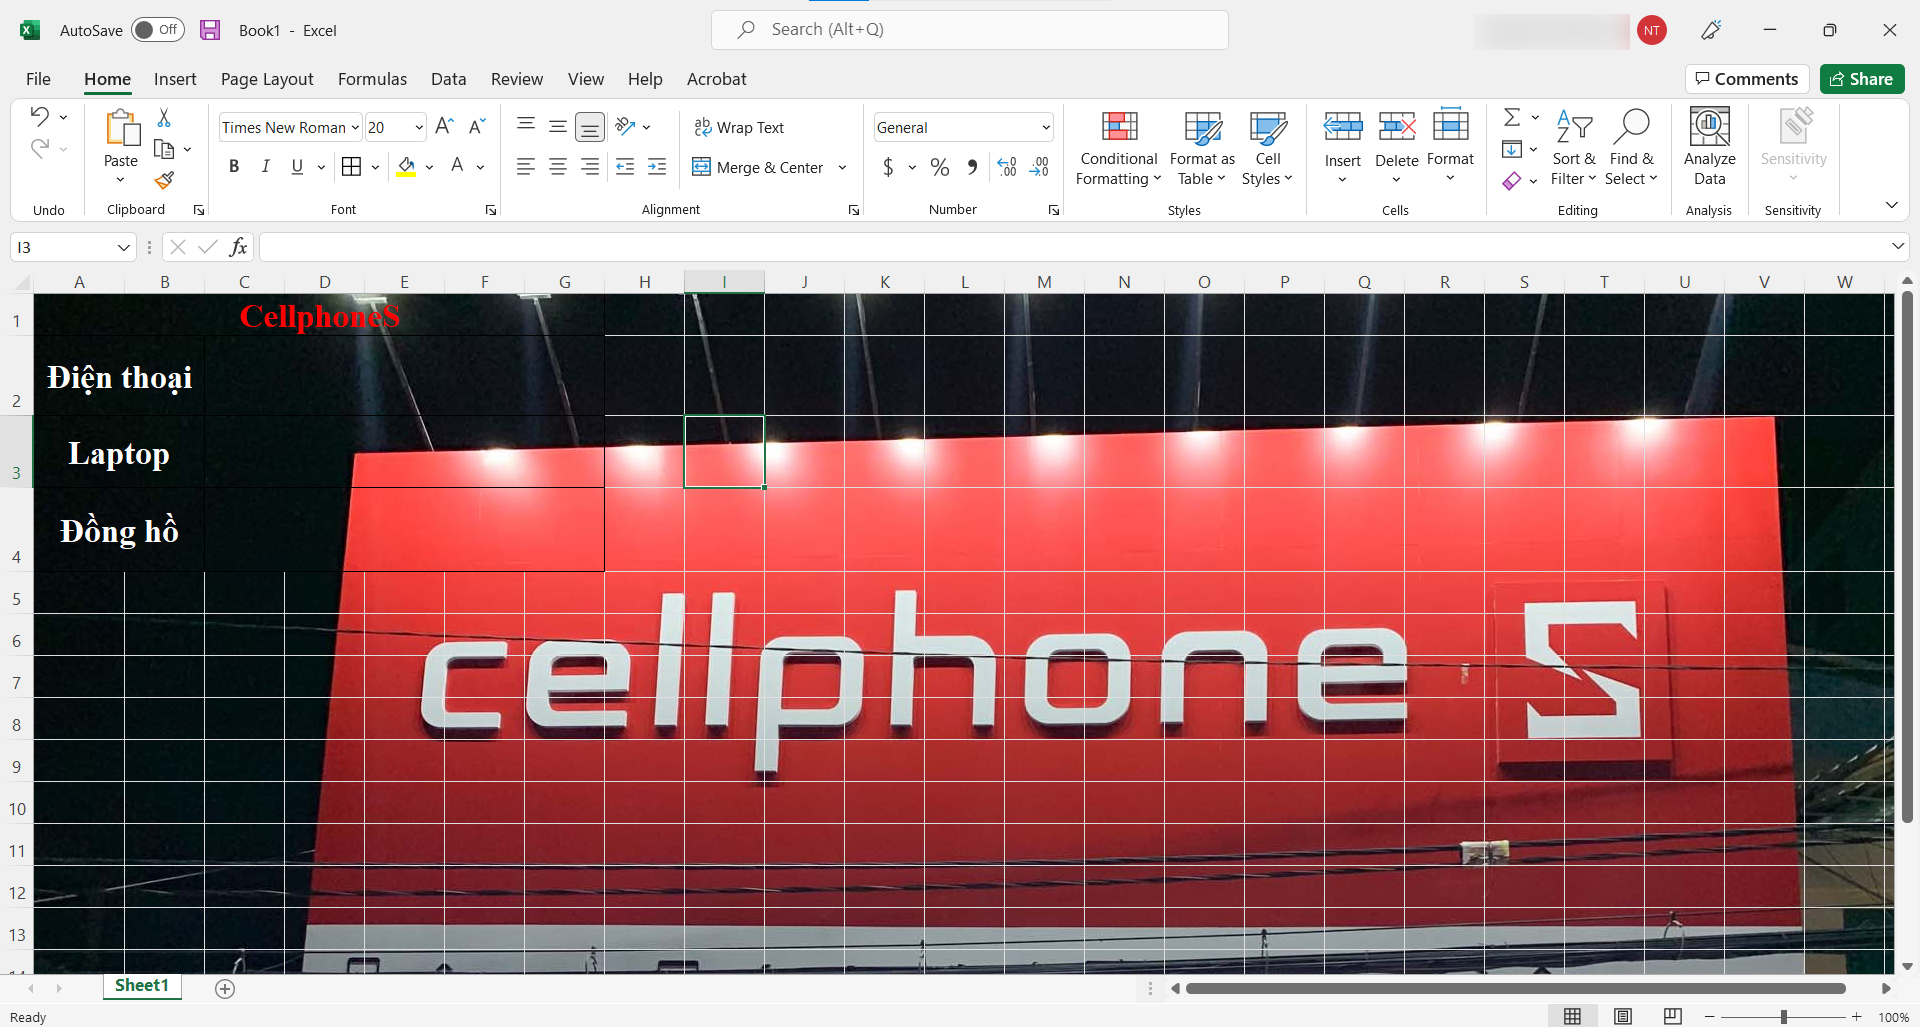The width and height of the screenshot is (1920, 1027).
Task: Click the Clear eraser icon
Action: (x=1512, y=181)
